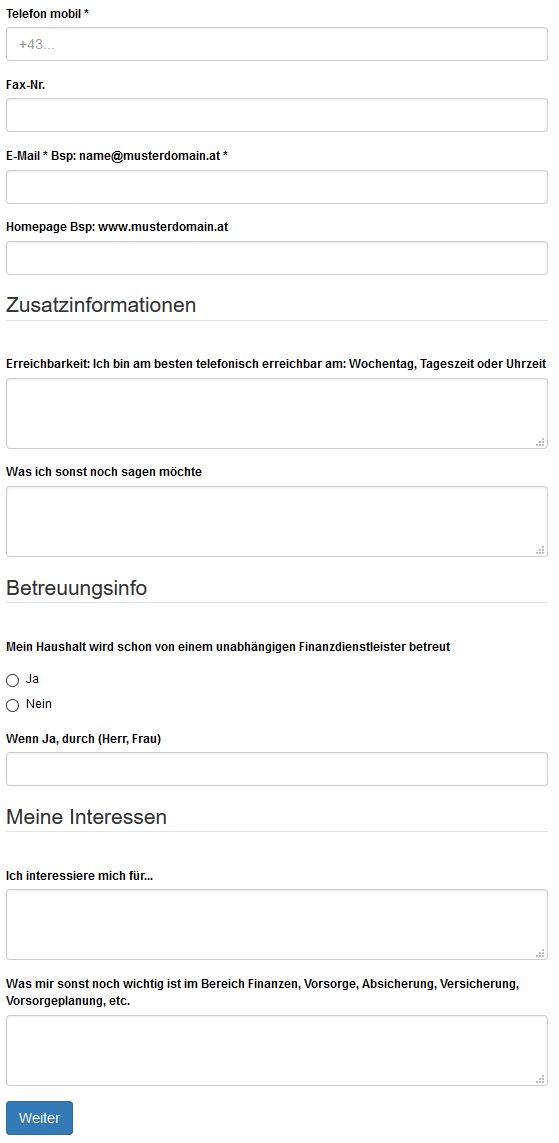This screenshot has width=559, height=1143.
Task: Click the E-Mail input field
Action: 277,187
